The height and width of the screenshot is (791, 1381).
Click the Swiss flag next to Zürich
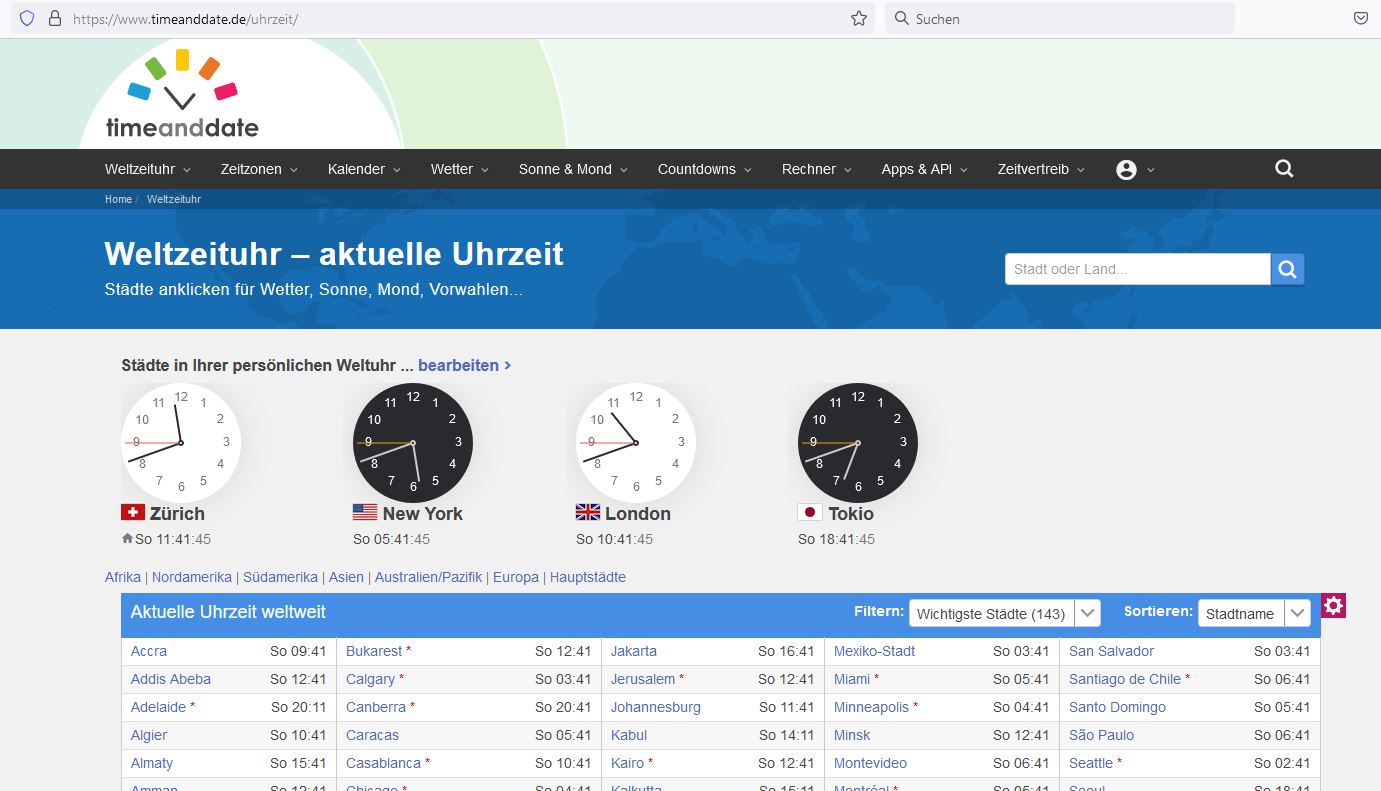pos(133,512)
